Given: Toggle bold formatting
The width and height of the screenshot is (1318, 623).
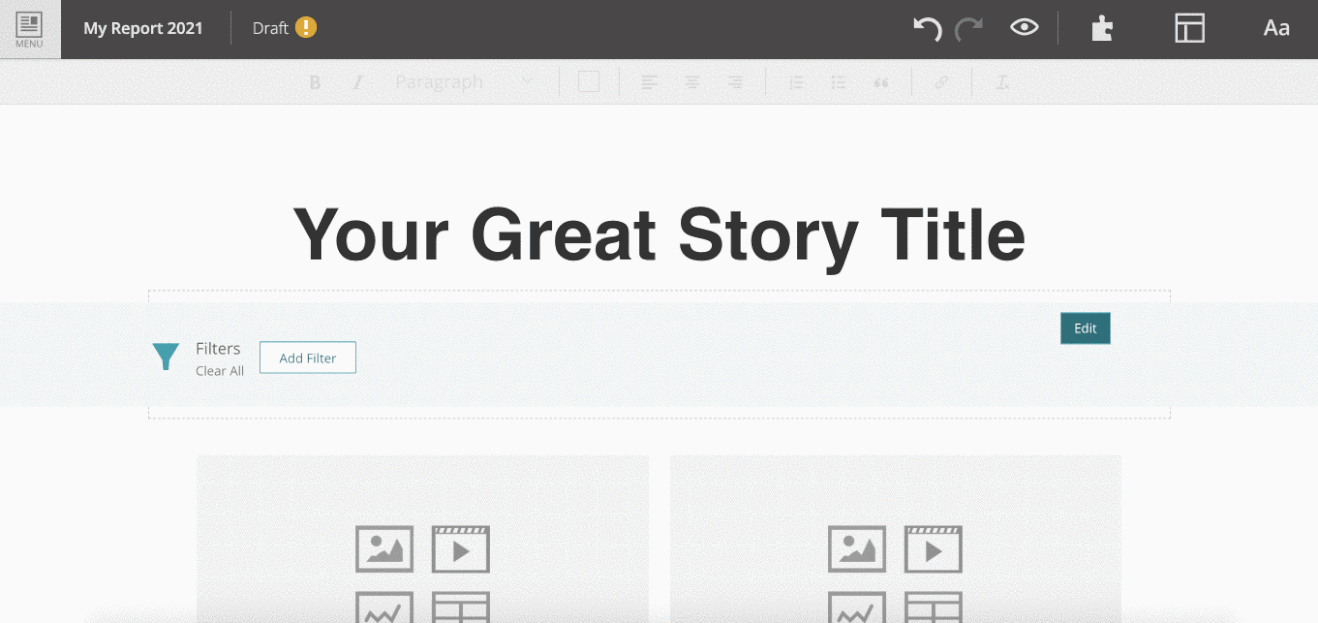Looking at the screenshot, I should coord(315,83).
